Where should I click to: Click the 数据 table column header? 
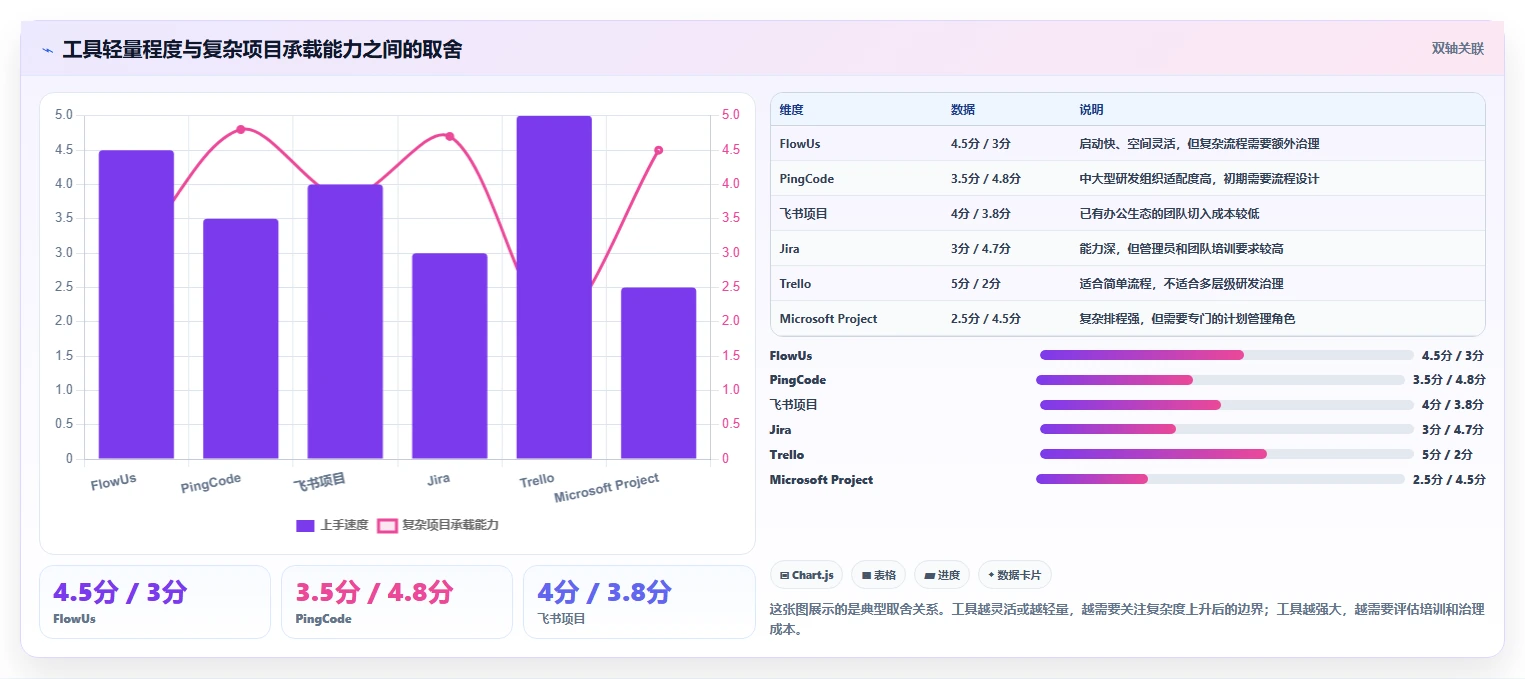(963, 110)
